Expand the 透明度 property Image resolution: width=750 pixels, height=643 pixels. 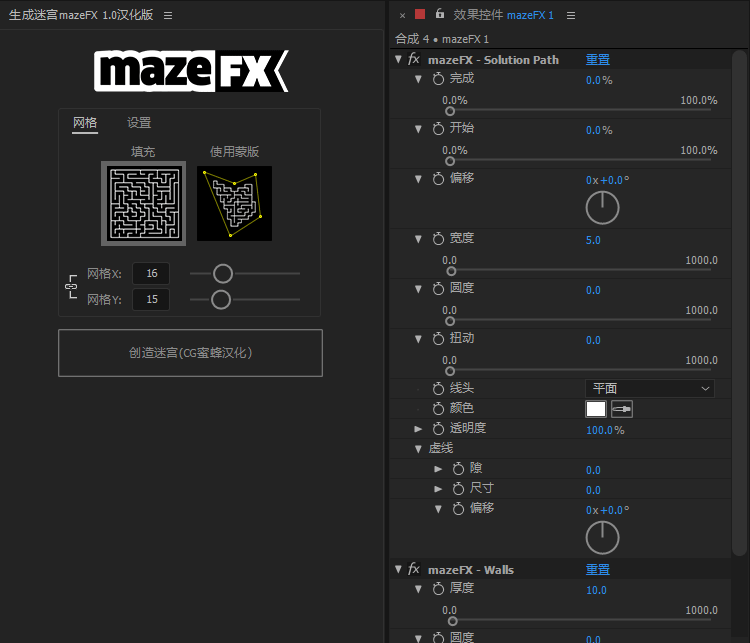[x=418, y=429]
